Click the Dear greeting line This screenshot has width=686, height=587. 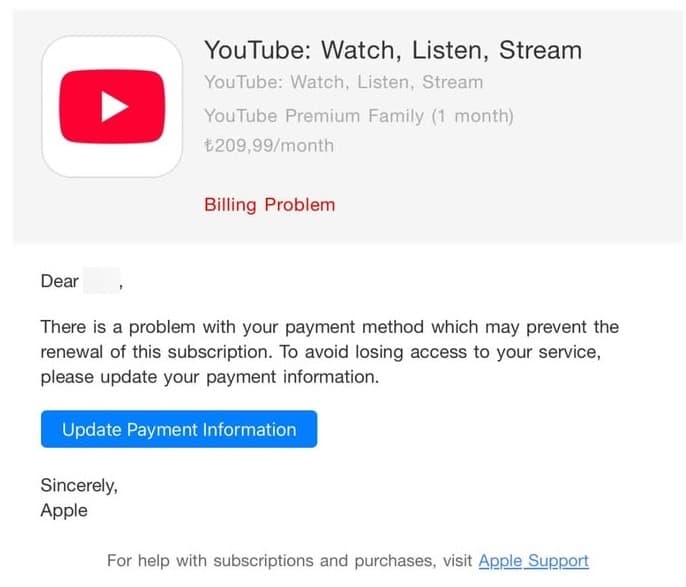82,281
